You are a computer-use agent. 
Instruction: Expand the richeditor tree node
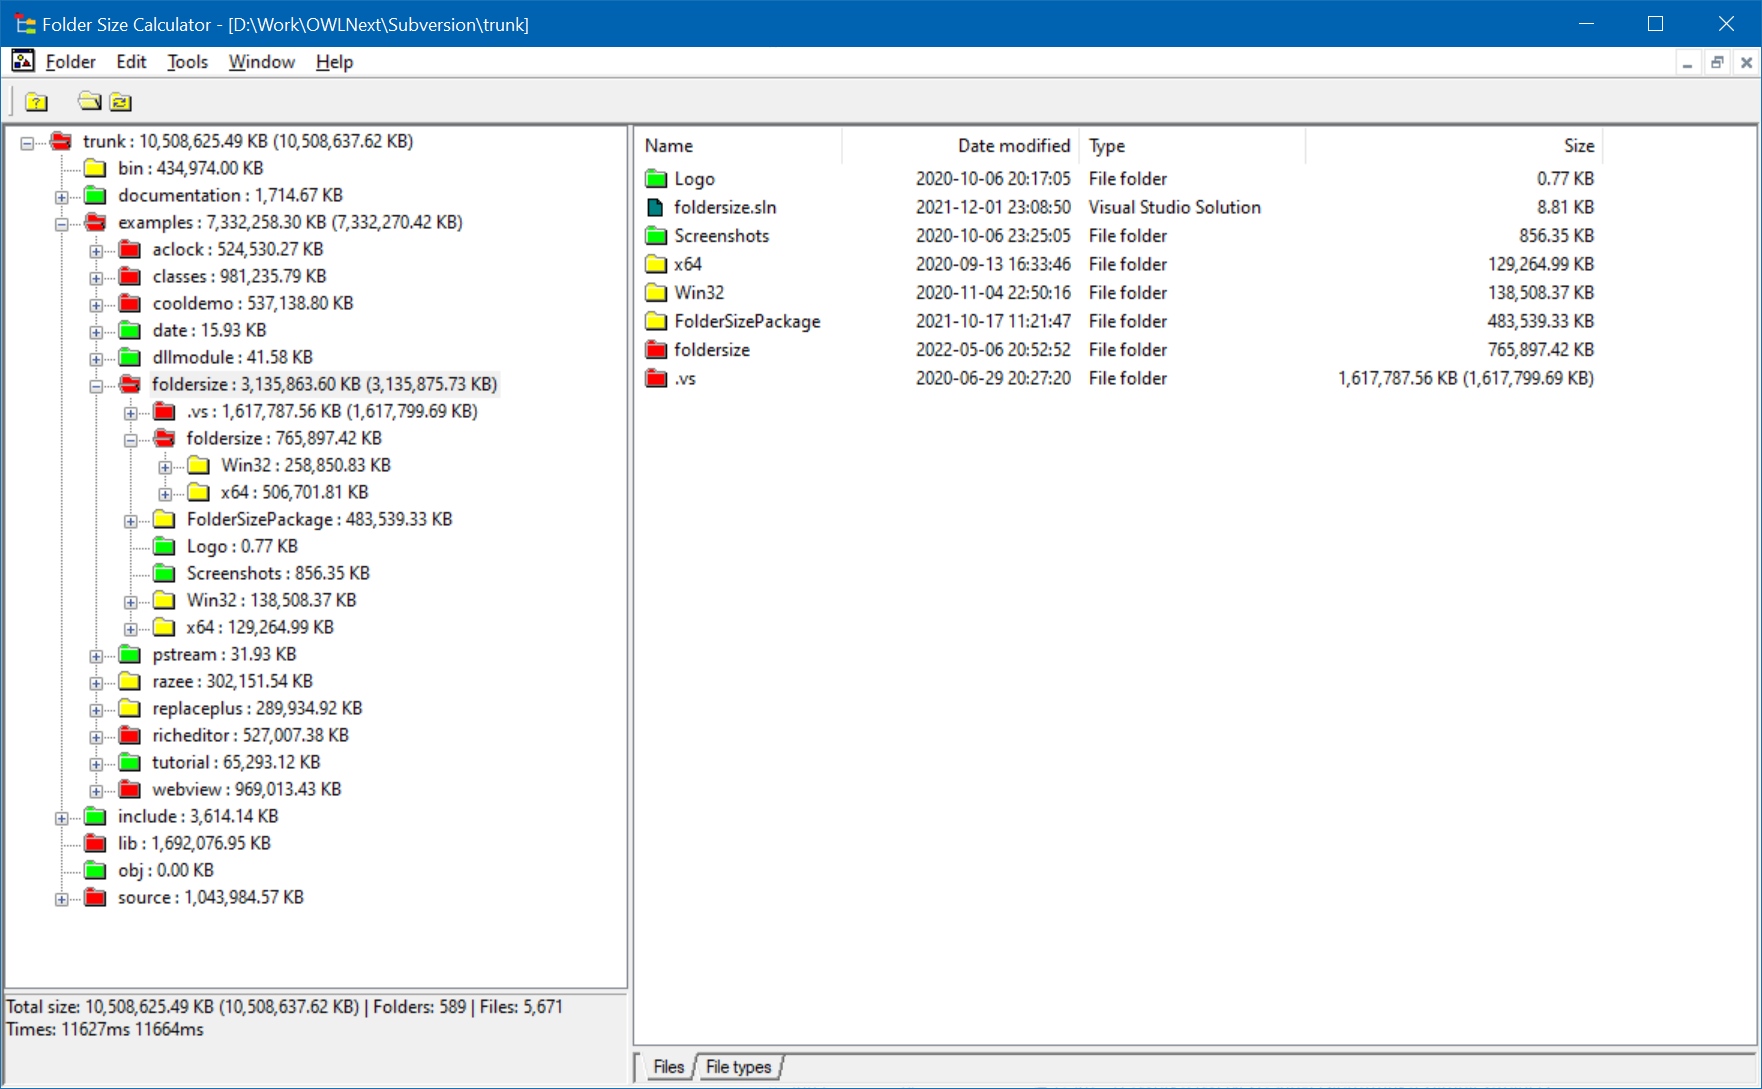96,737
